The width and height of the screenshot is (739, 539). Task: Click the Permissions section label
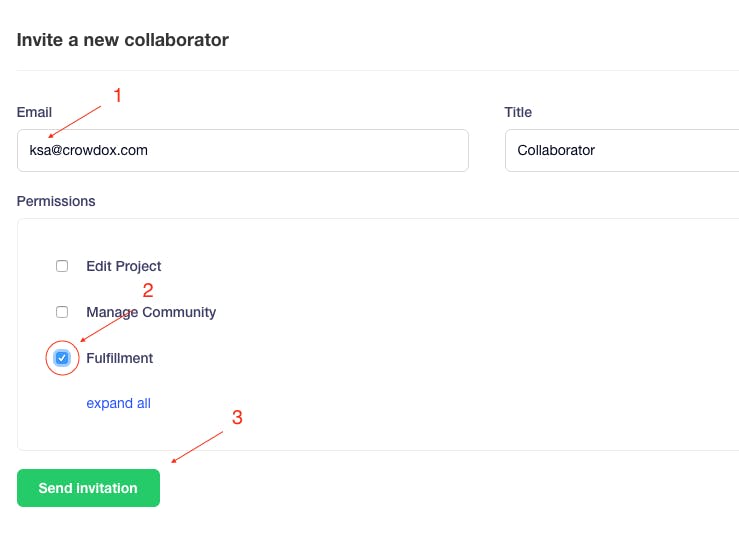pos(56,201)
